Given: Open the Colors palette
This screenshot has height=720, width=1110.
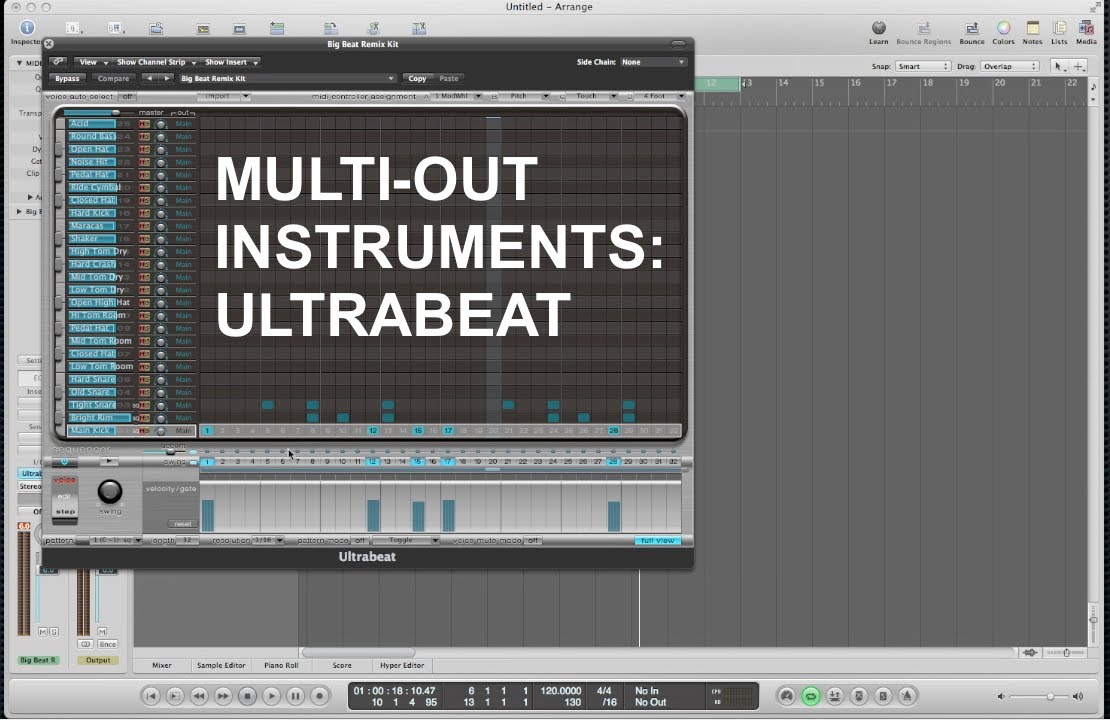Looking at the screenshot, I should (1003, 33).
